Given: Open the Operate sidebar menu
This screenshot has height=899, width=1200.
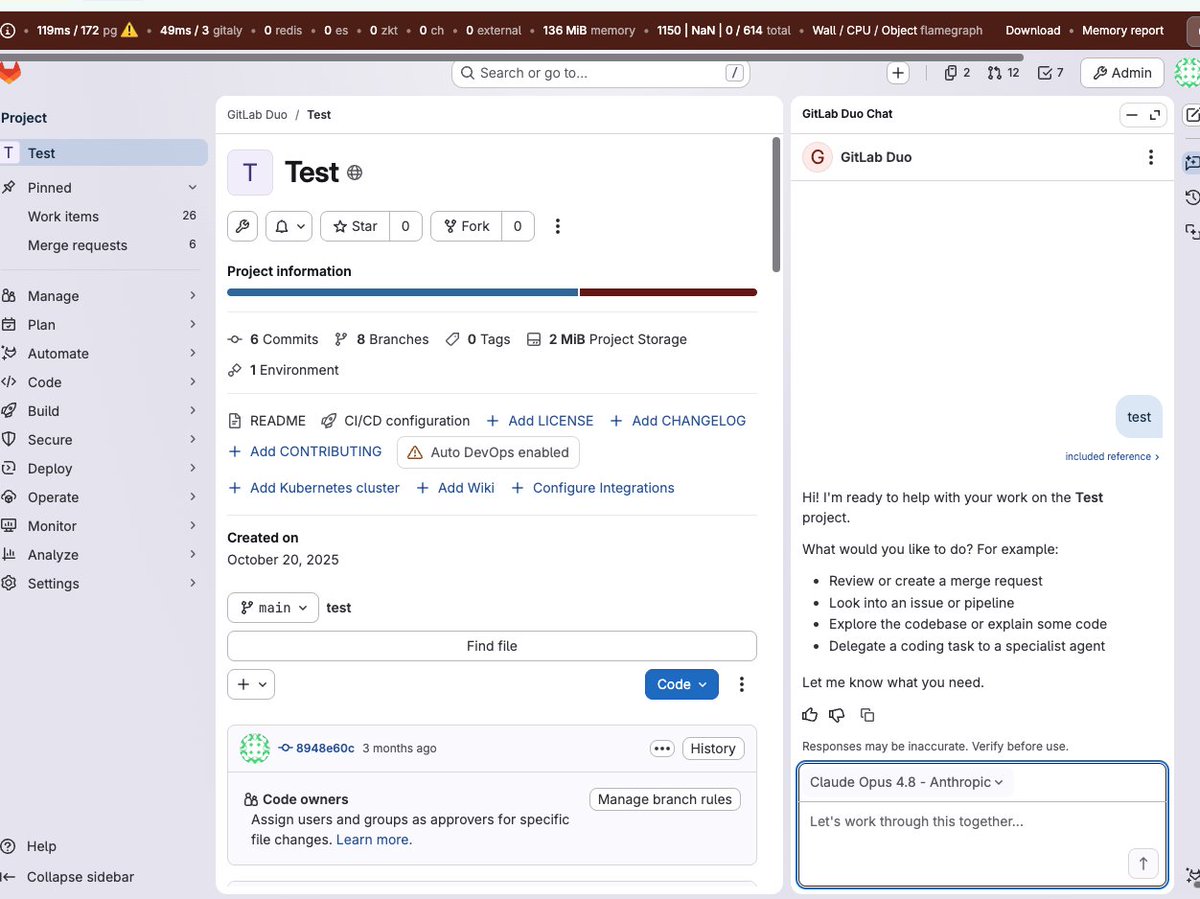Looking at the screenshot, I should pos(104,497).
